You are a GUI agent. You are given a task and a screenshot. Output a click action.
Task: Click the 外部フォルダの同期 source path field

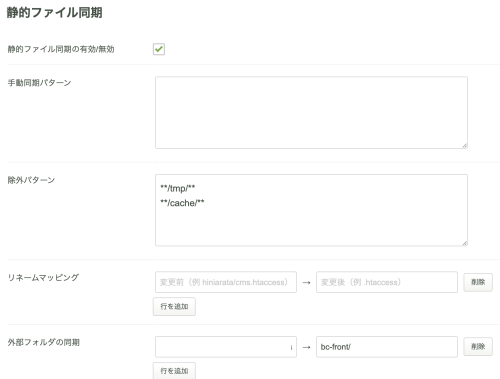pos(226,347)
